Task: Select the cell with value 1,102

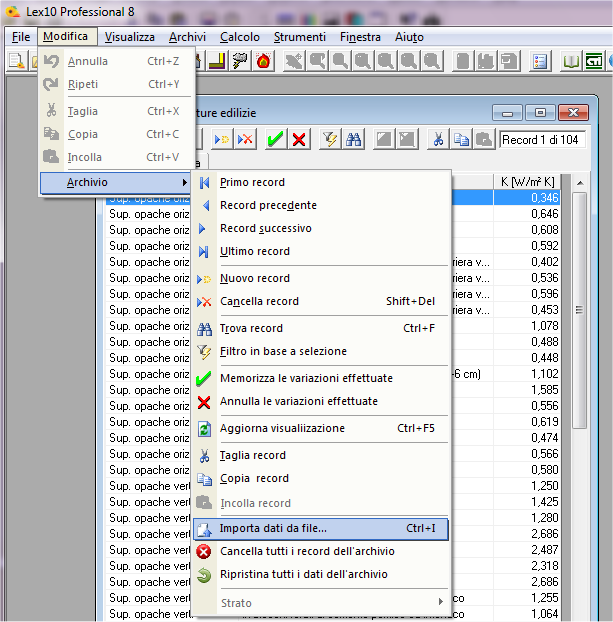Action: coord(527,374)
